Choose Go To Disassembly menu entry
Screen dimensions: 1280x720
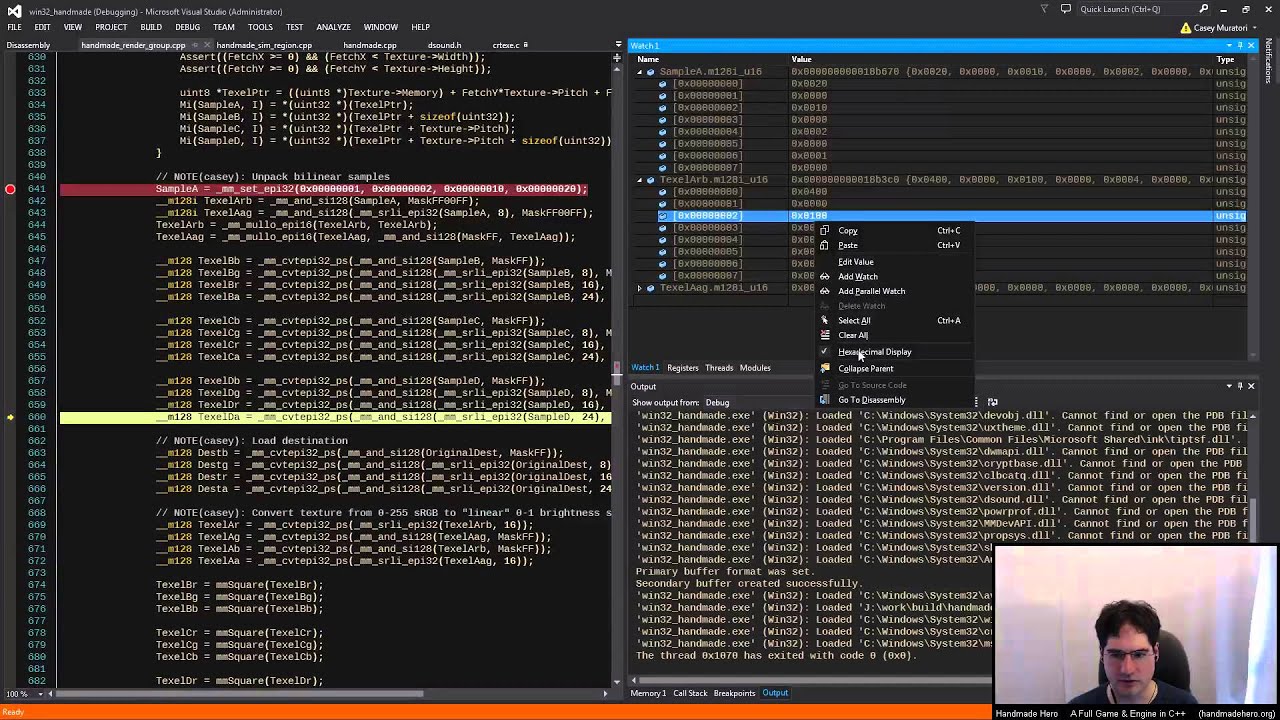[x=871, y=400]
